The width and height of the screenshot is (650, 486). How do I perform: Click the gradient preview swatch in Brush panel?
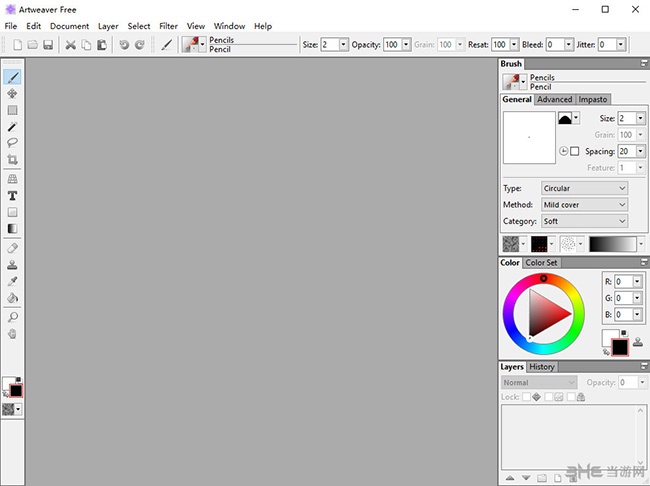click(613, 244)
